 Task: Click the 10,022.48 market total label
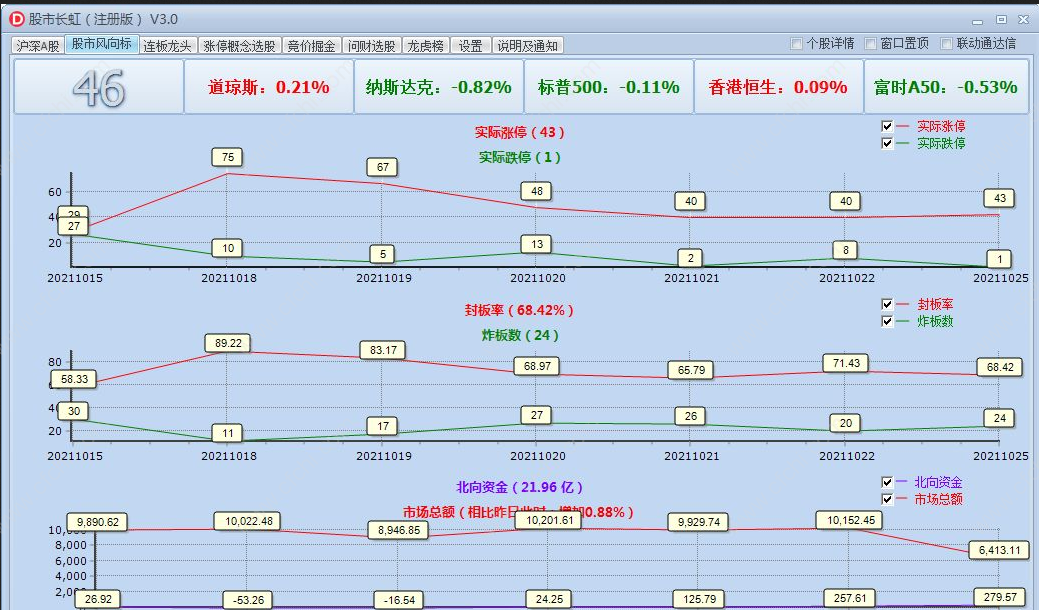[x=248, y=521]
